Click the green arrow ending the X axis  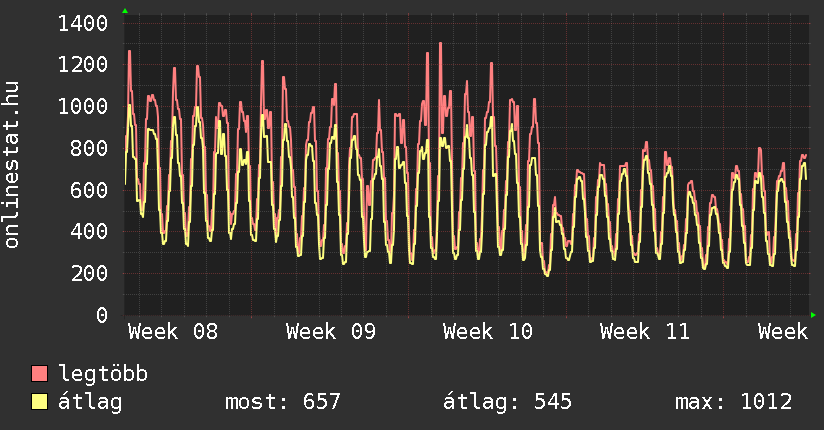(x=814, y=315)
